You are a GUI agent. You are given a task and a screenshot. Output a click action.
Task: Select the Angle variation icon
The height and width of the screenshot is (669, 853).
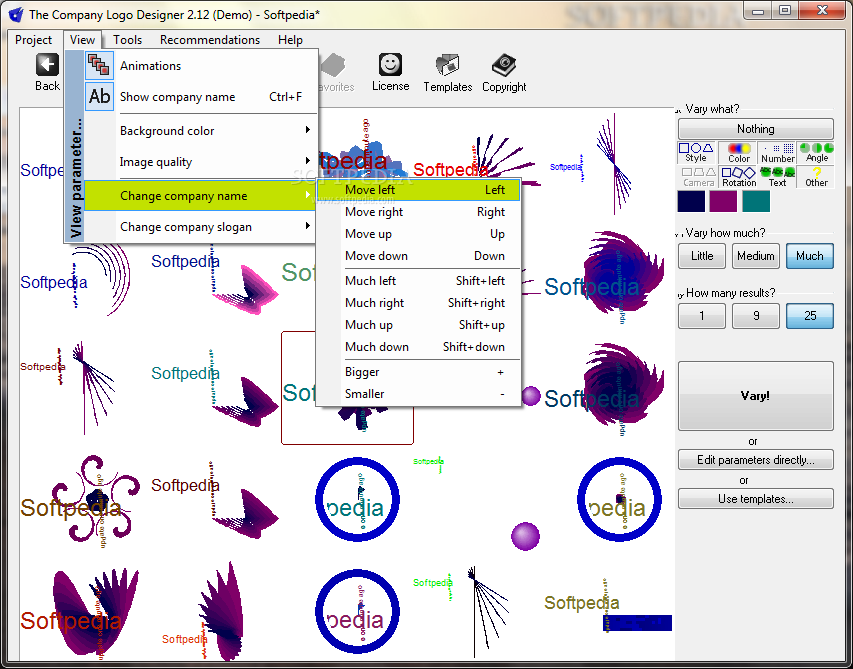click(x=817, y=152)
